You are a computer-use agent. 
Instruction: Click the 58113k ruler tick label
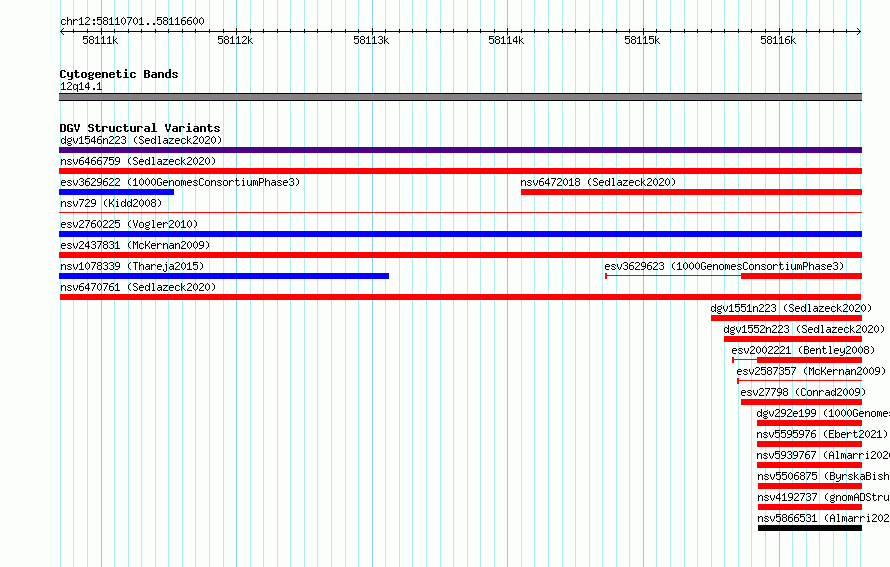point(371,40)
